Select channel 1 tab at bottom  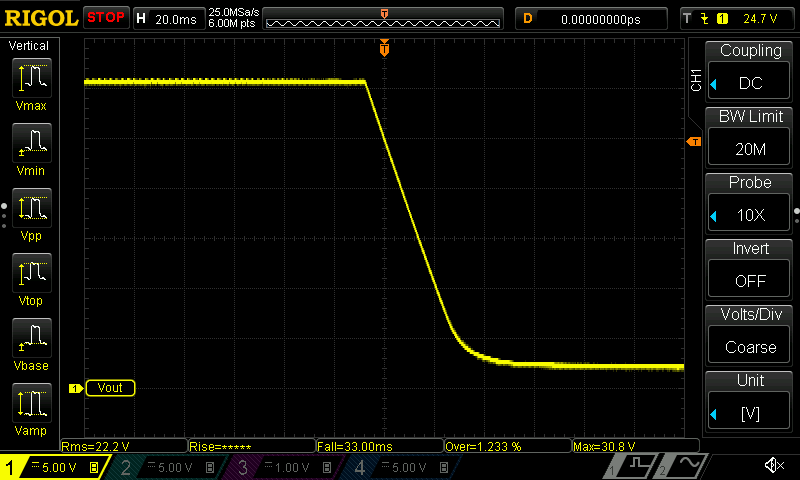[x=52, y=467]
